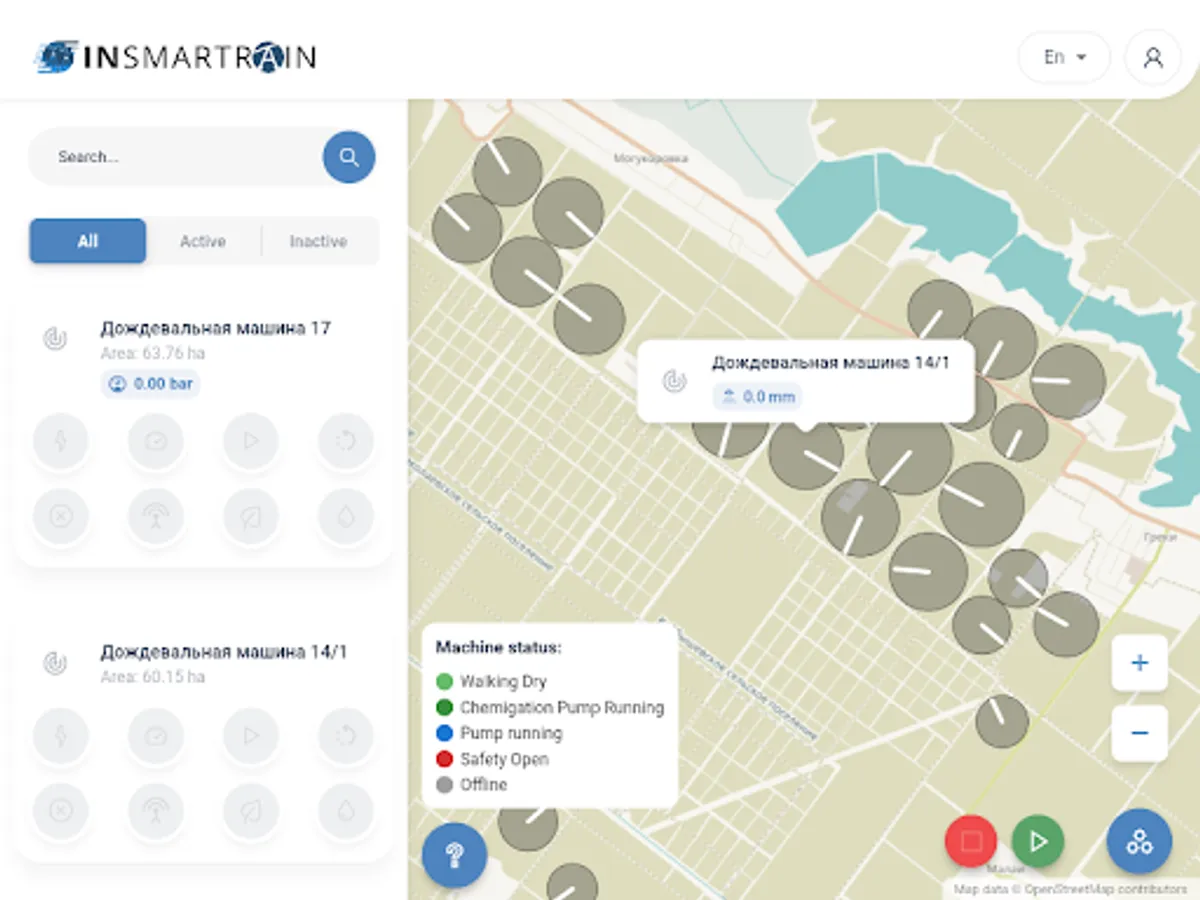
Task: Open the Дождевальная машина 14/1 sidebar title
Action: coord(224,652)
